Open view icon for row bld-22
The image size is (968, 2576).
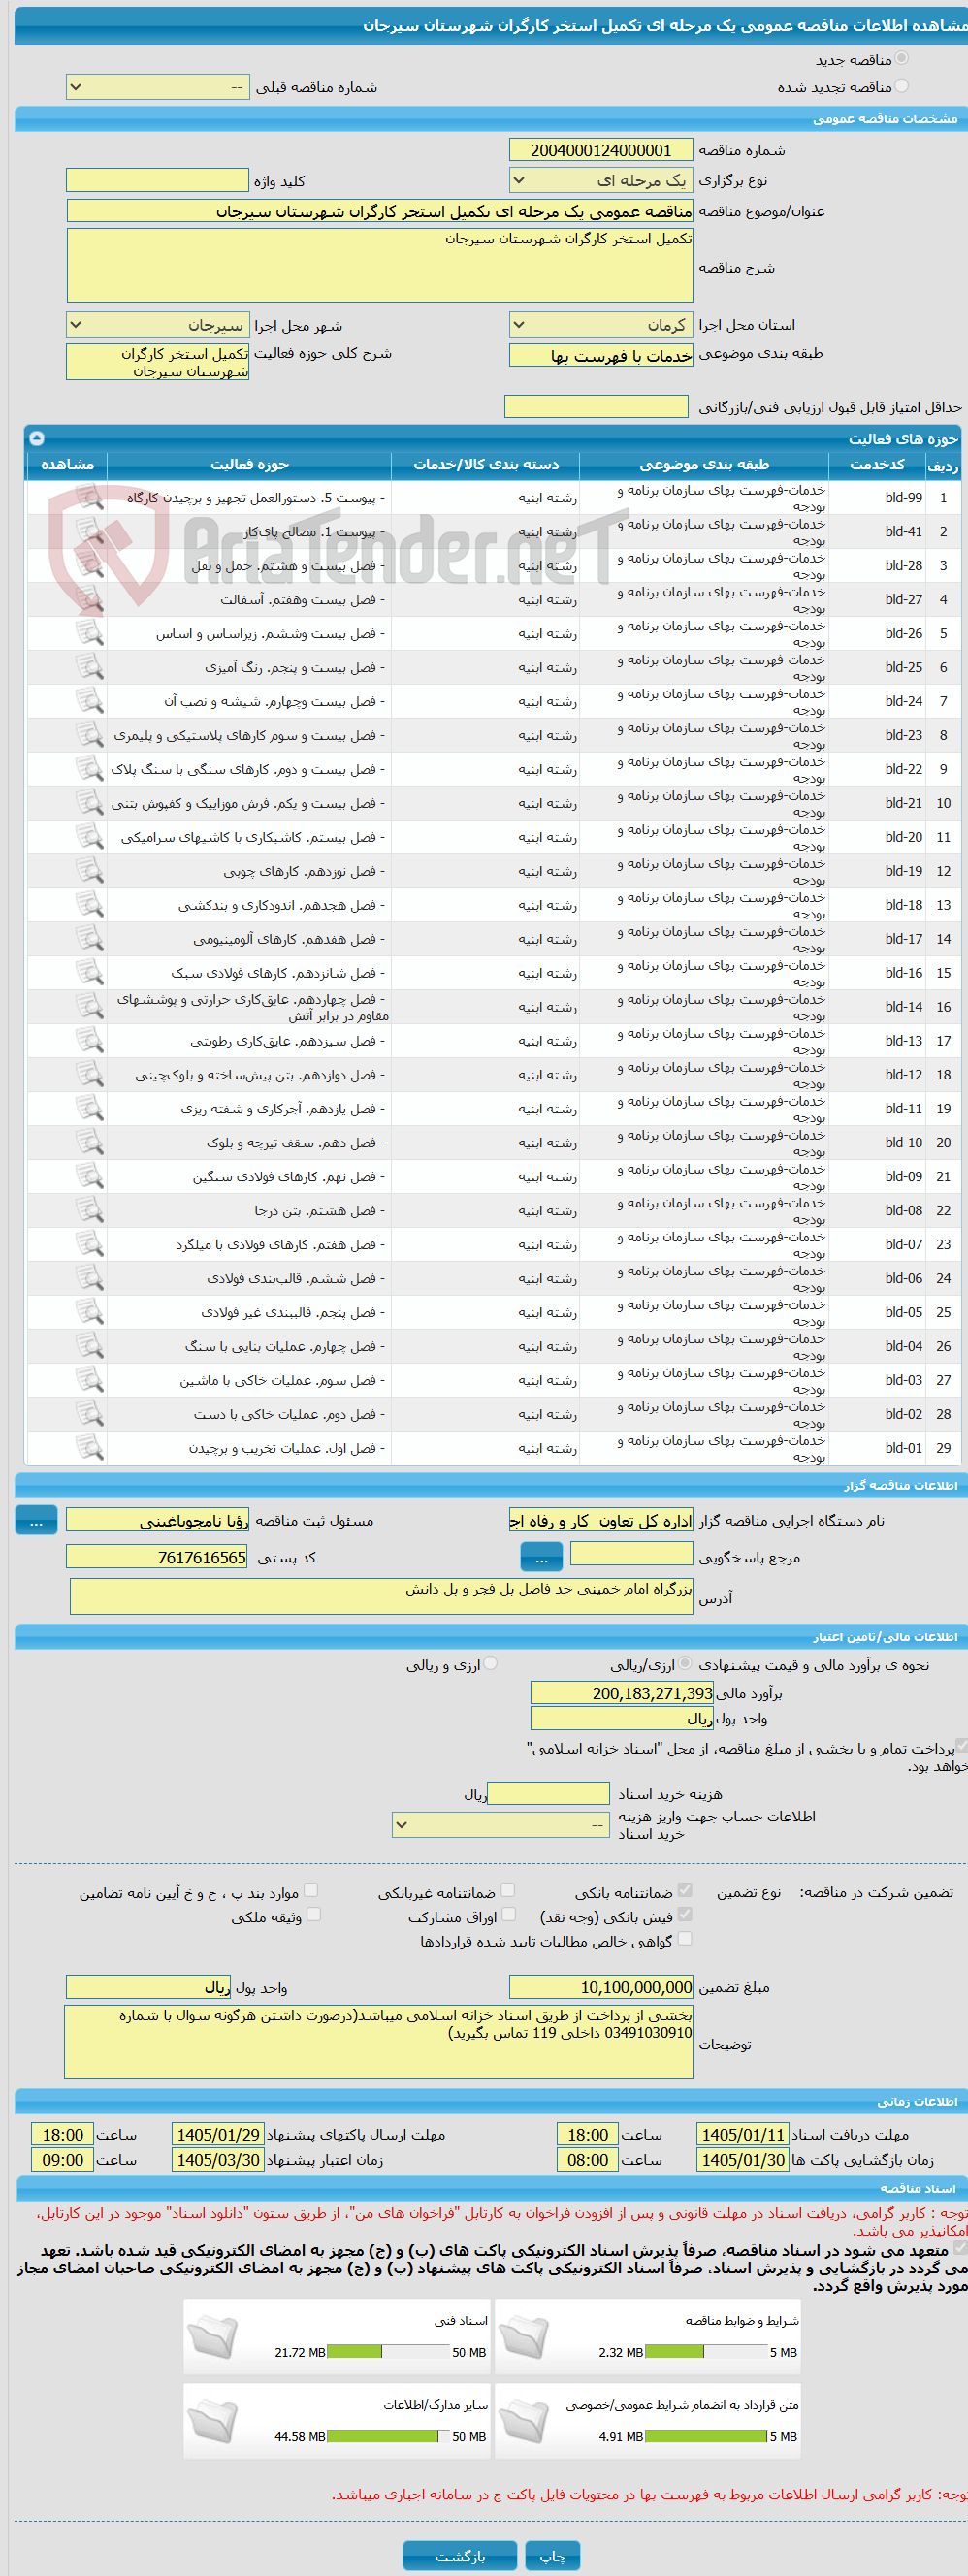tap(90, 769)
